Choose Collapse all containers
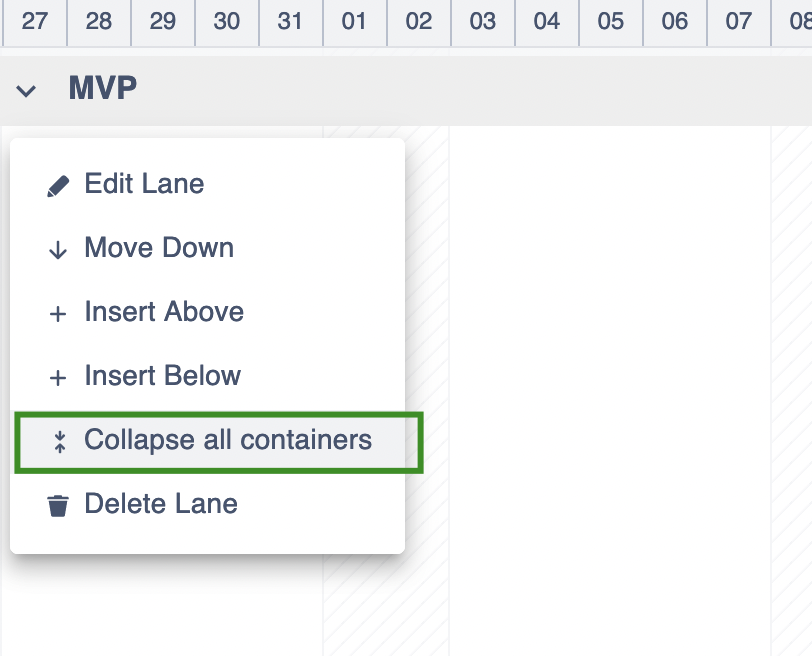Viewport: 812px width, 656px height. tap(228, 440)
